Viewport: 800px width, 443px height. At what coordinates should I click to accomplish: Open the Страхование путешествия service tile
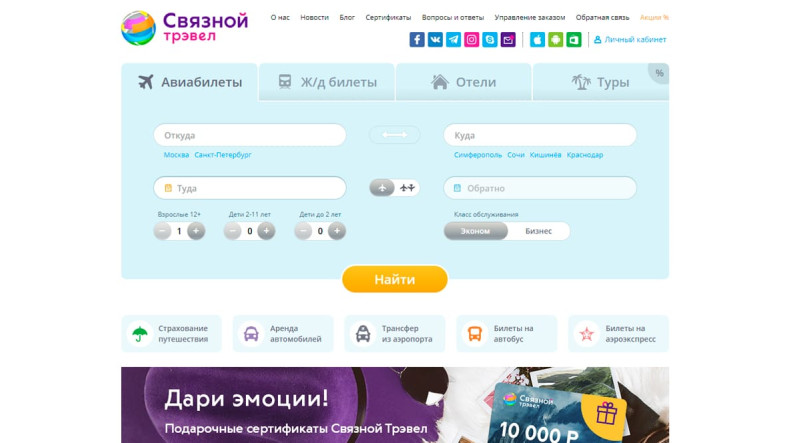click(171, 334)
